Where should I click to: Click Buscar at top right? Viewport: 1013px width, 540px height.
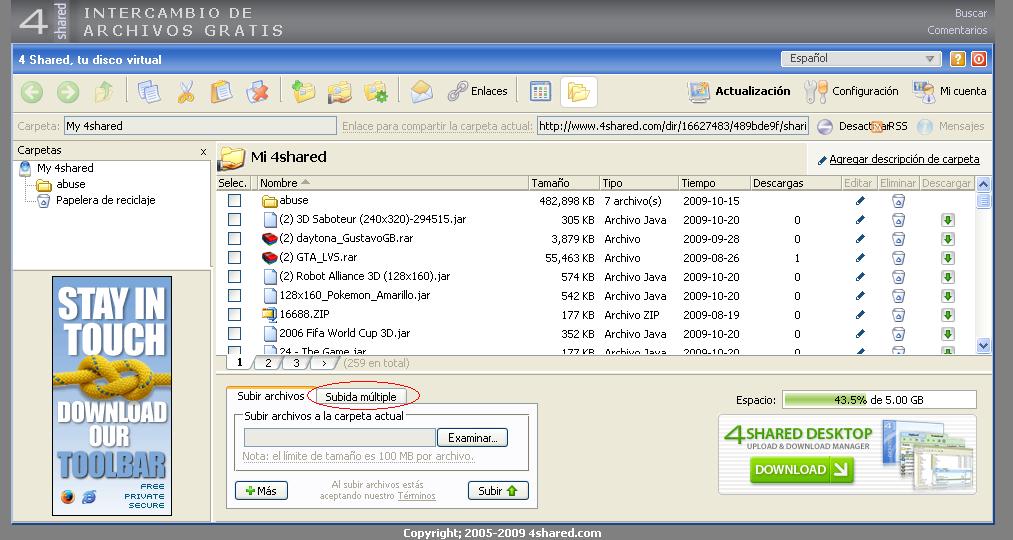tap(971, 13)
